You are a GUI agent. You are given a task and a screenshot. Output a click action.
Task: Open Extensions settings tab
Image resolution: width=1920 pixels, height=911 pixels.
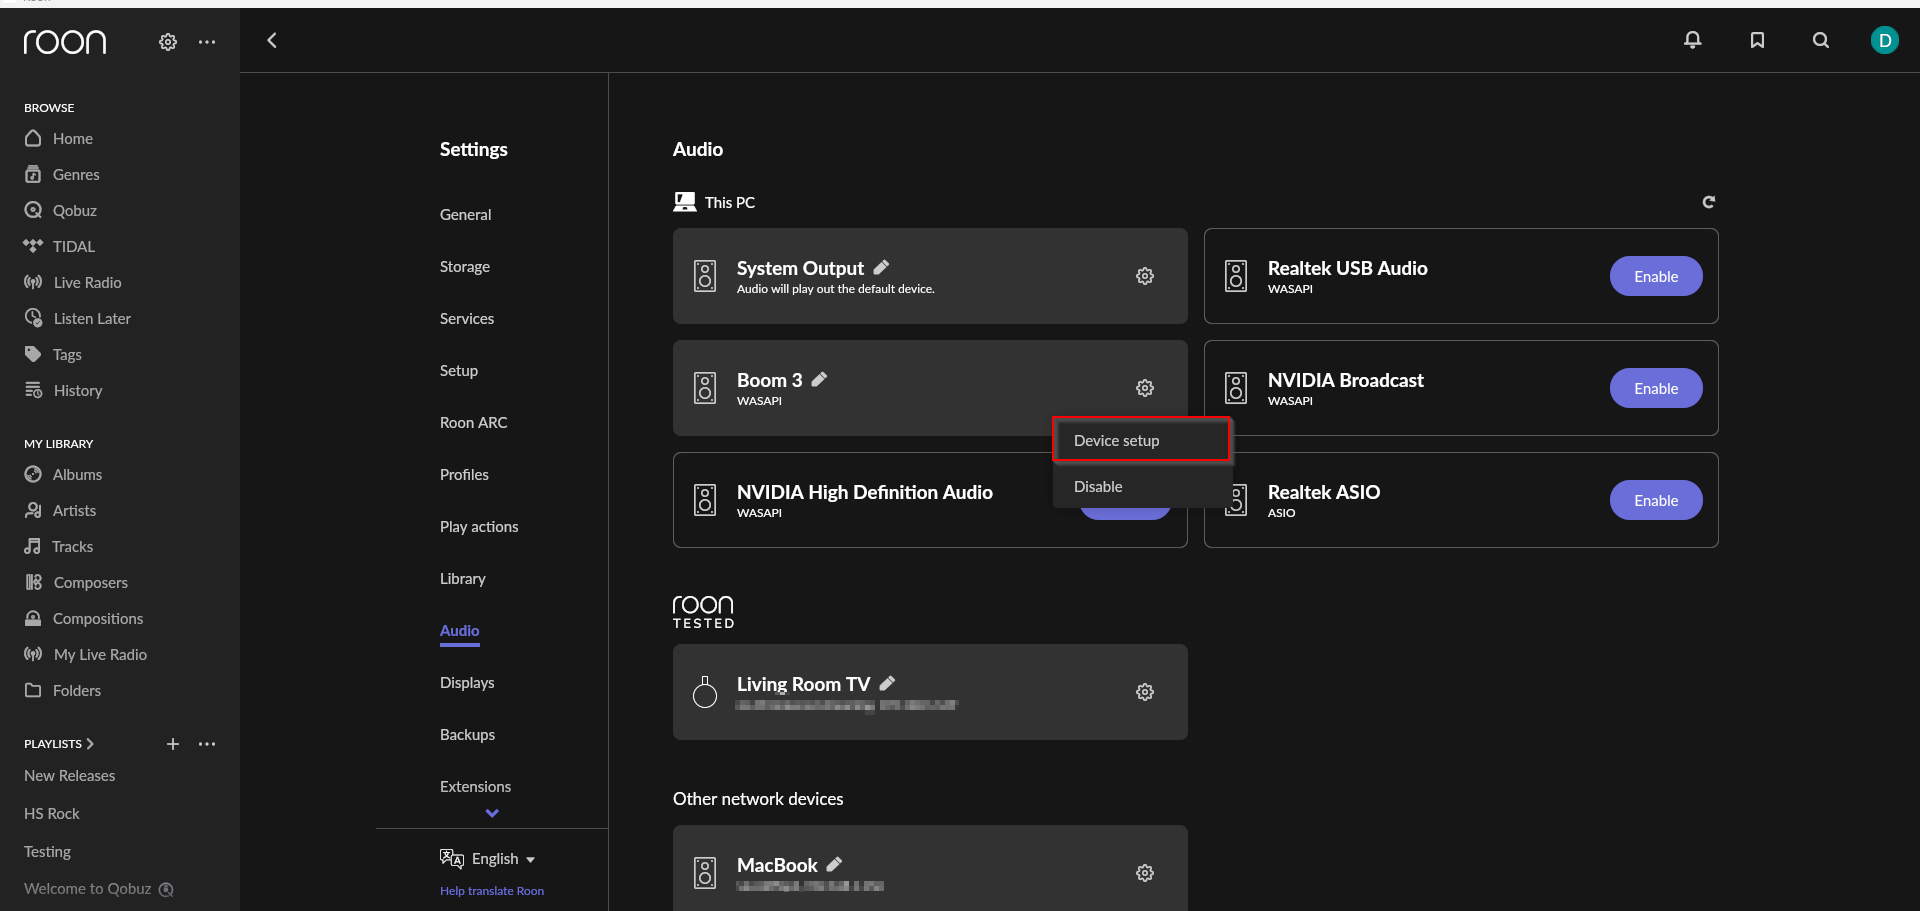pos(475,786)
